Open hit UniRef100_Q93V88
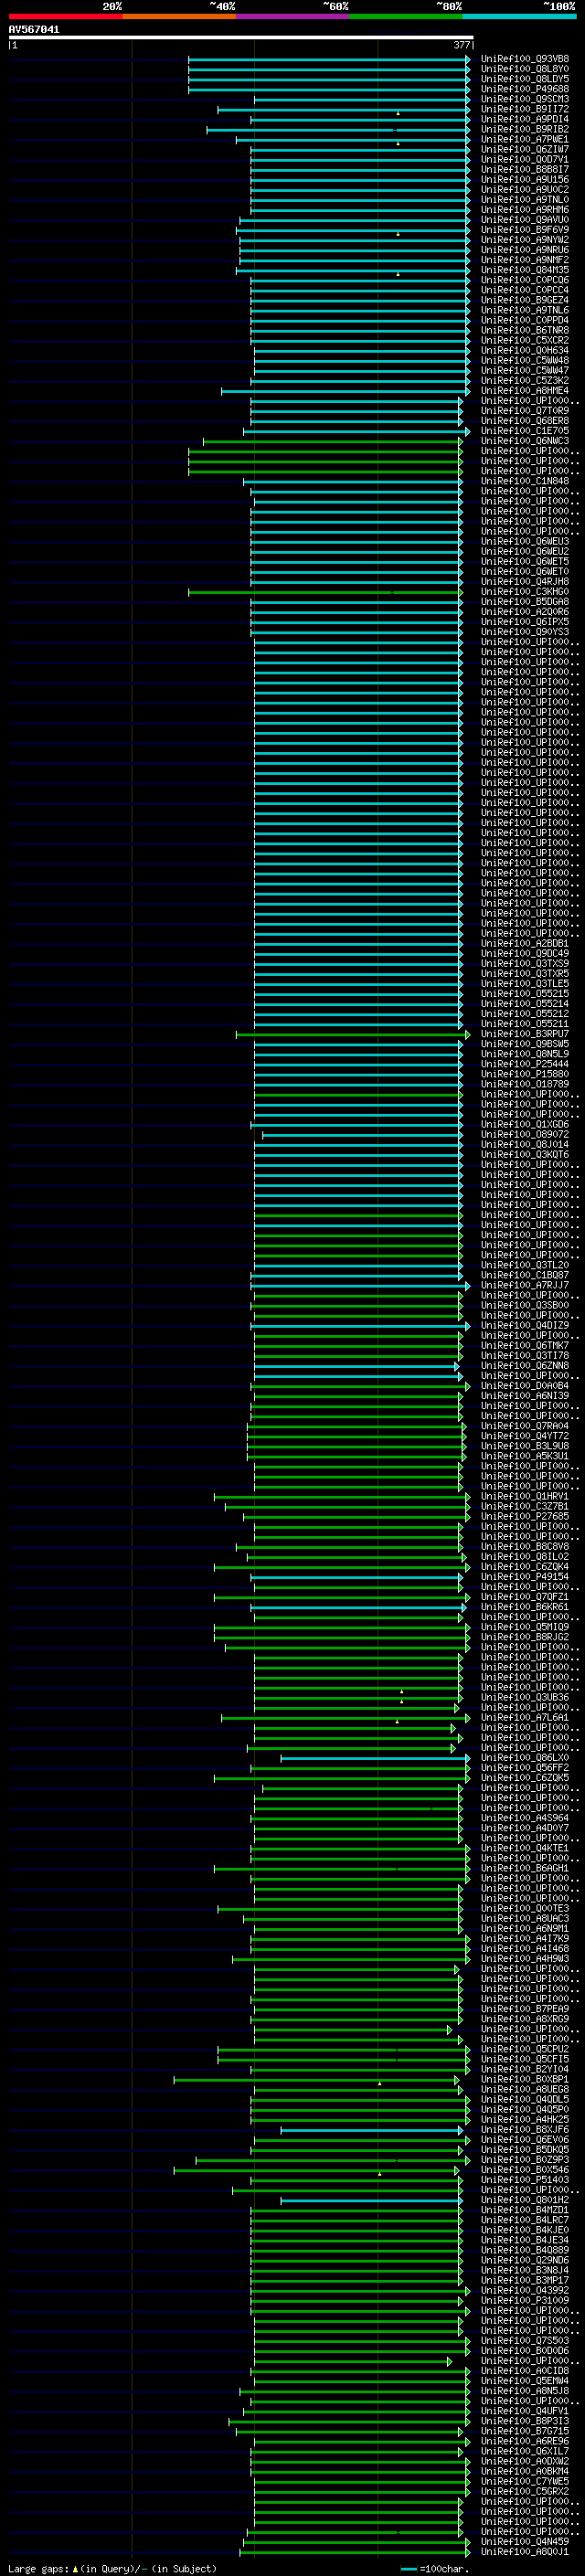This screenshot has width=585, height=2576. 525,59
